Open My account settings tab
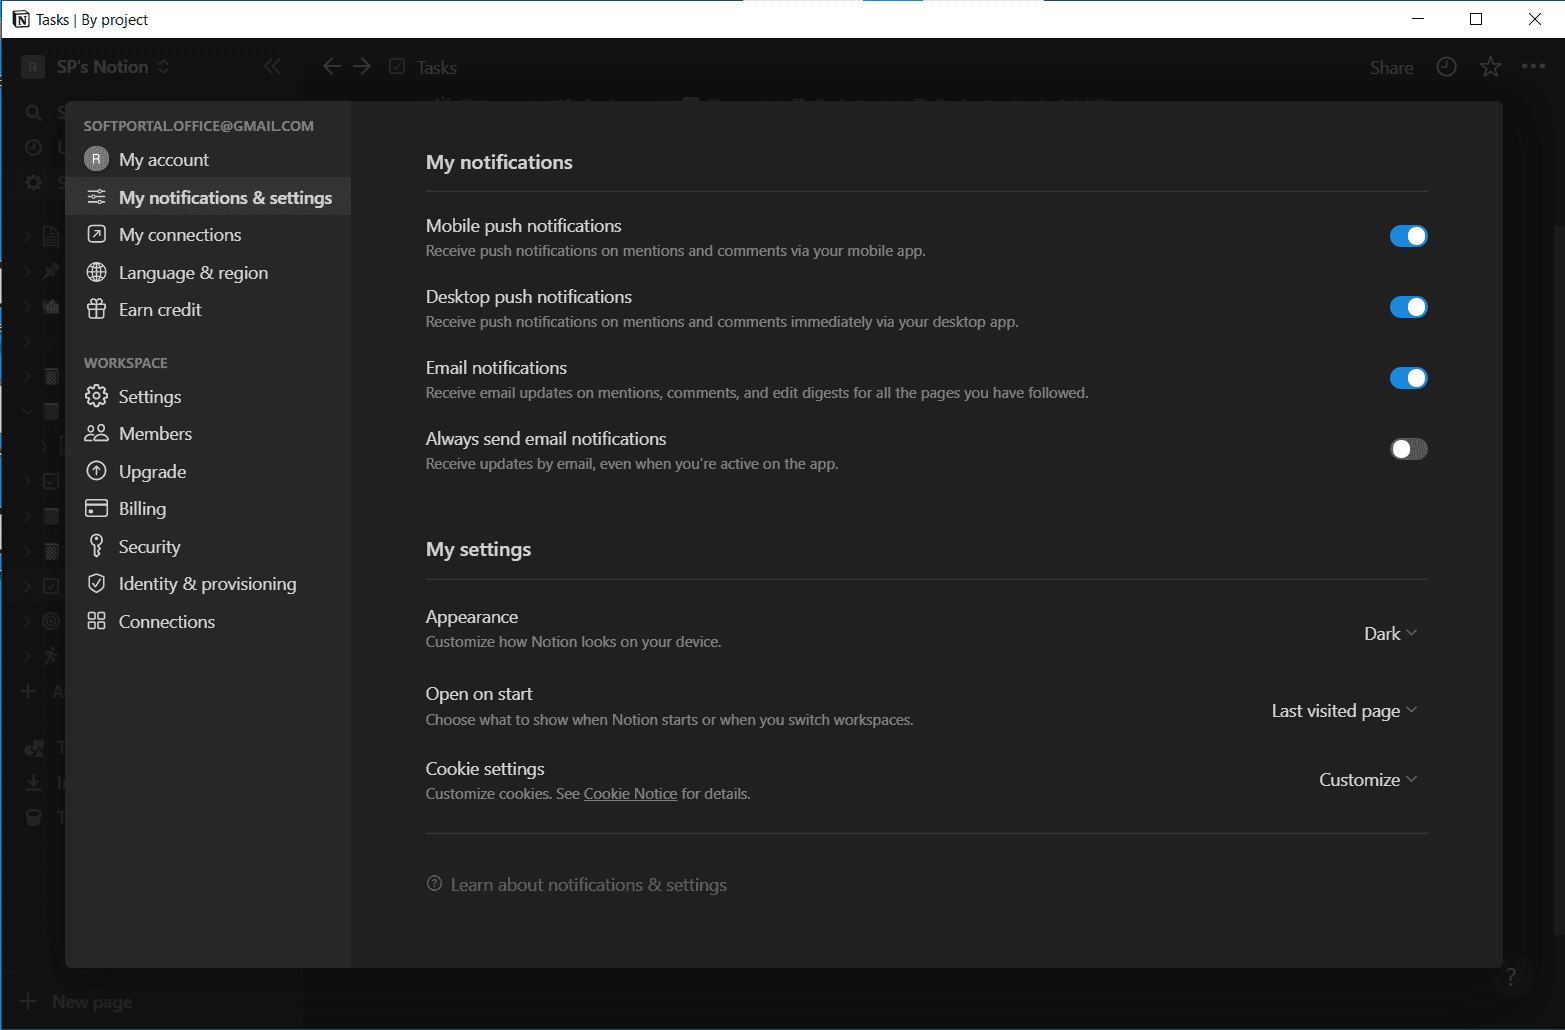The image size is (1565, 1030). (x=164, y=160)
